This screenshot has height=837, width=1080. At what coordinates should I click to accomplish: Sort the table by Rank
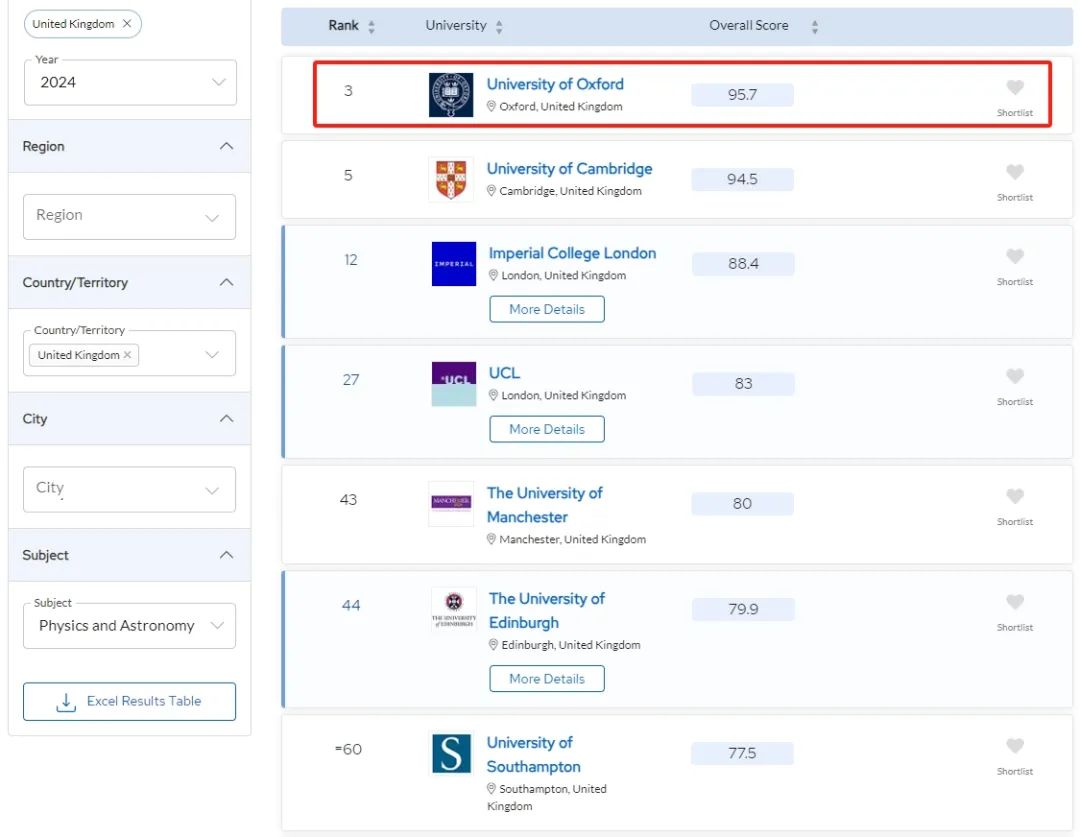point(371,26)
